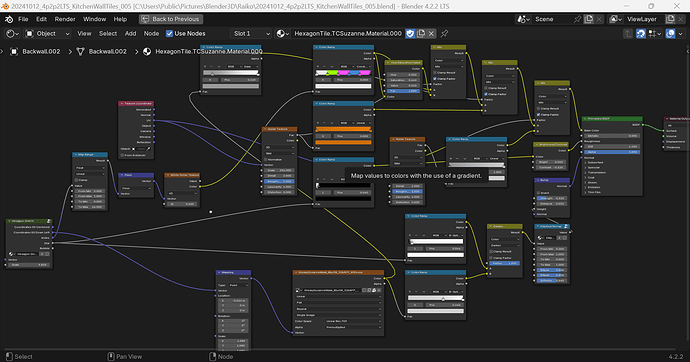
Task: Enable Clamp Result in the Darken node
Action: pos(491,251)
